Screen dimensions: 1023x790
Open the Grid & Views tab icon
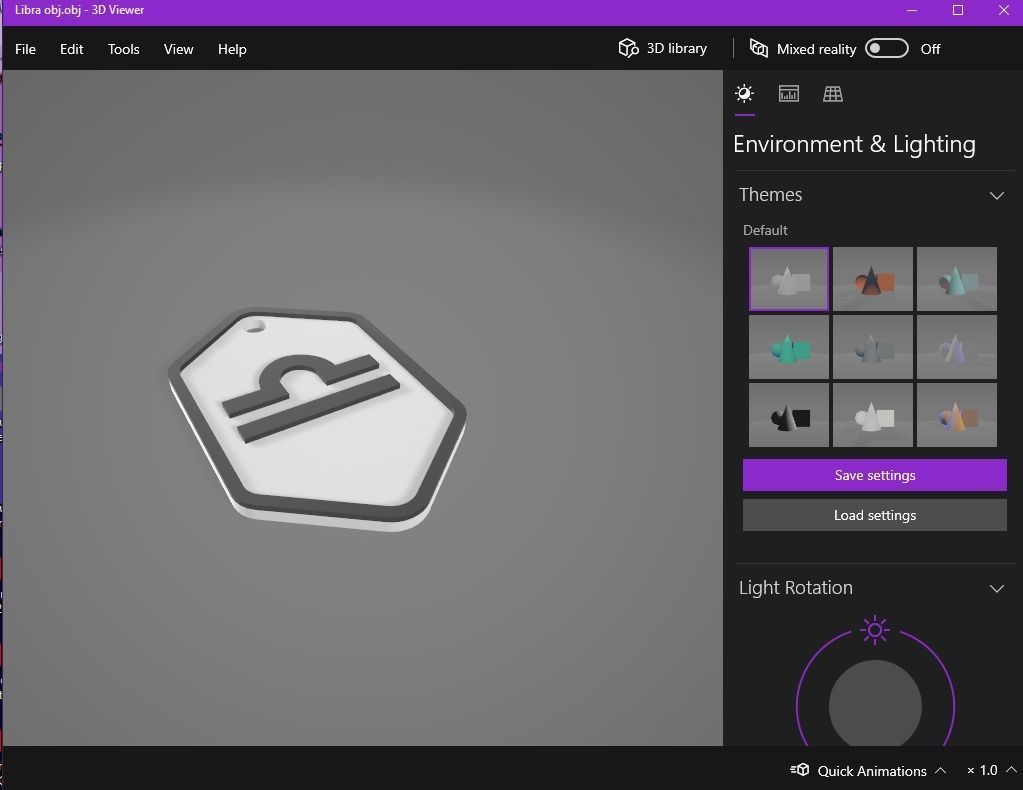click(832, 94)
